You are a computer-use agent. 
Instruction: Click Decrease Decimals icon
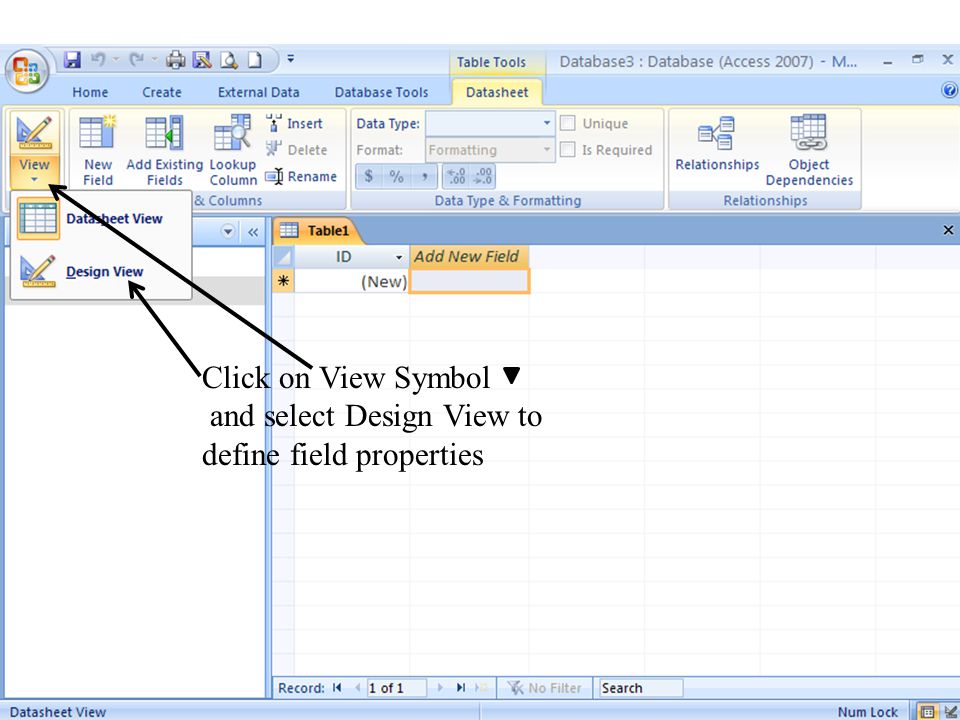482,176
